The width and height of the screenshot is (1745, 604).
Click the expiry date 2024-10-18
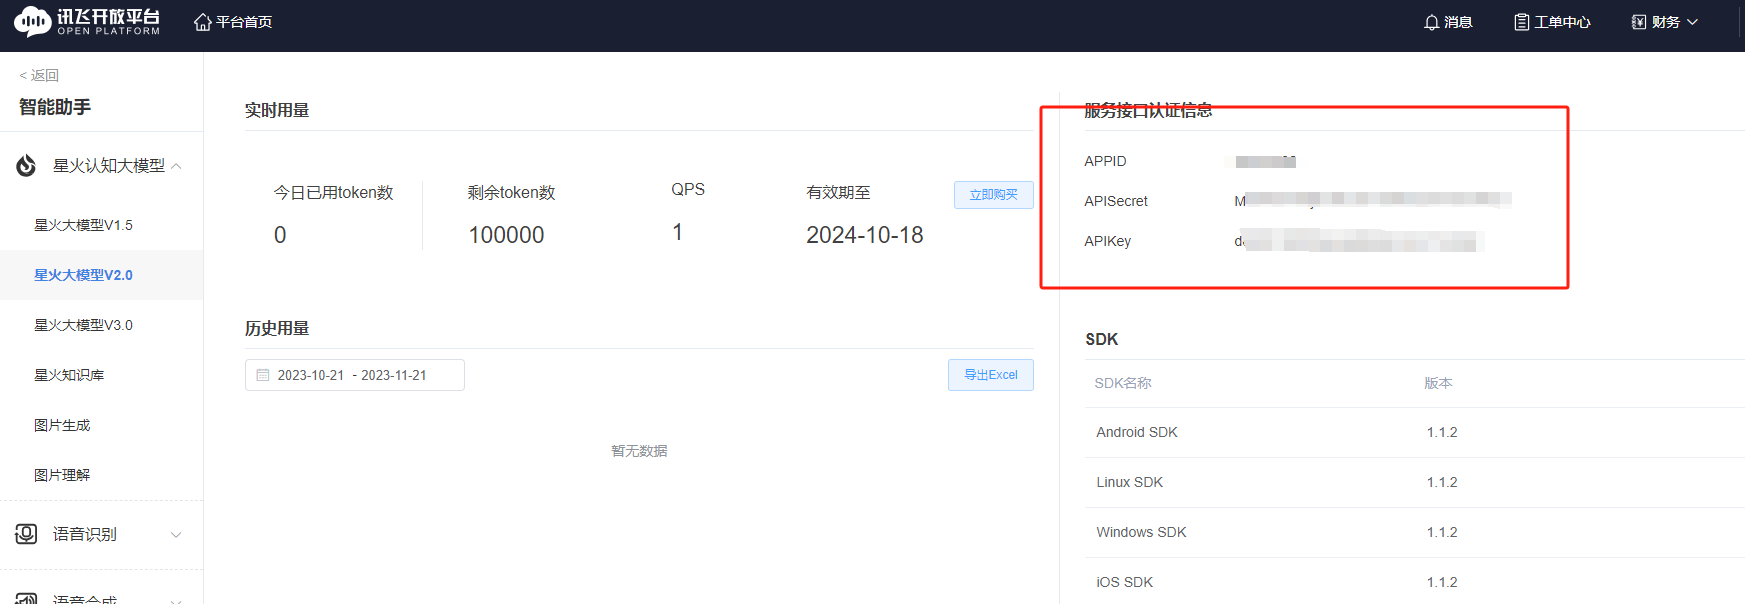865,235
